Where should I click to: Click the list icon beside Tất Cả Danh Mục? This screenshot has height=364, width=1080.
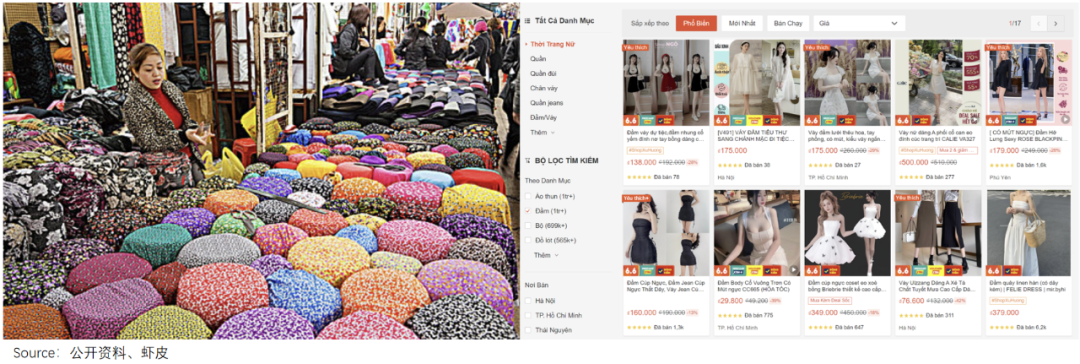527,21
